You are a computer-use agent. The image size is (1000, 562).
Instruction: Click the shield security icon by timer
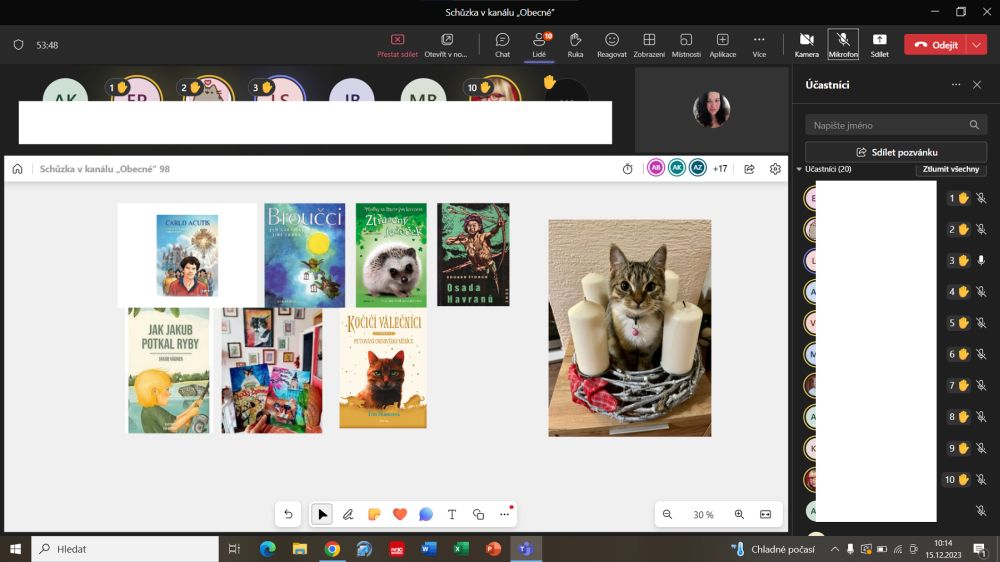18,45
